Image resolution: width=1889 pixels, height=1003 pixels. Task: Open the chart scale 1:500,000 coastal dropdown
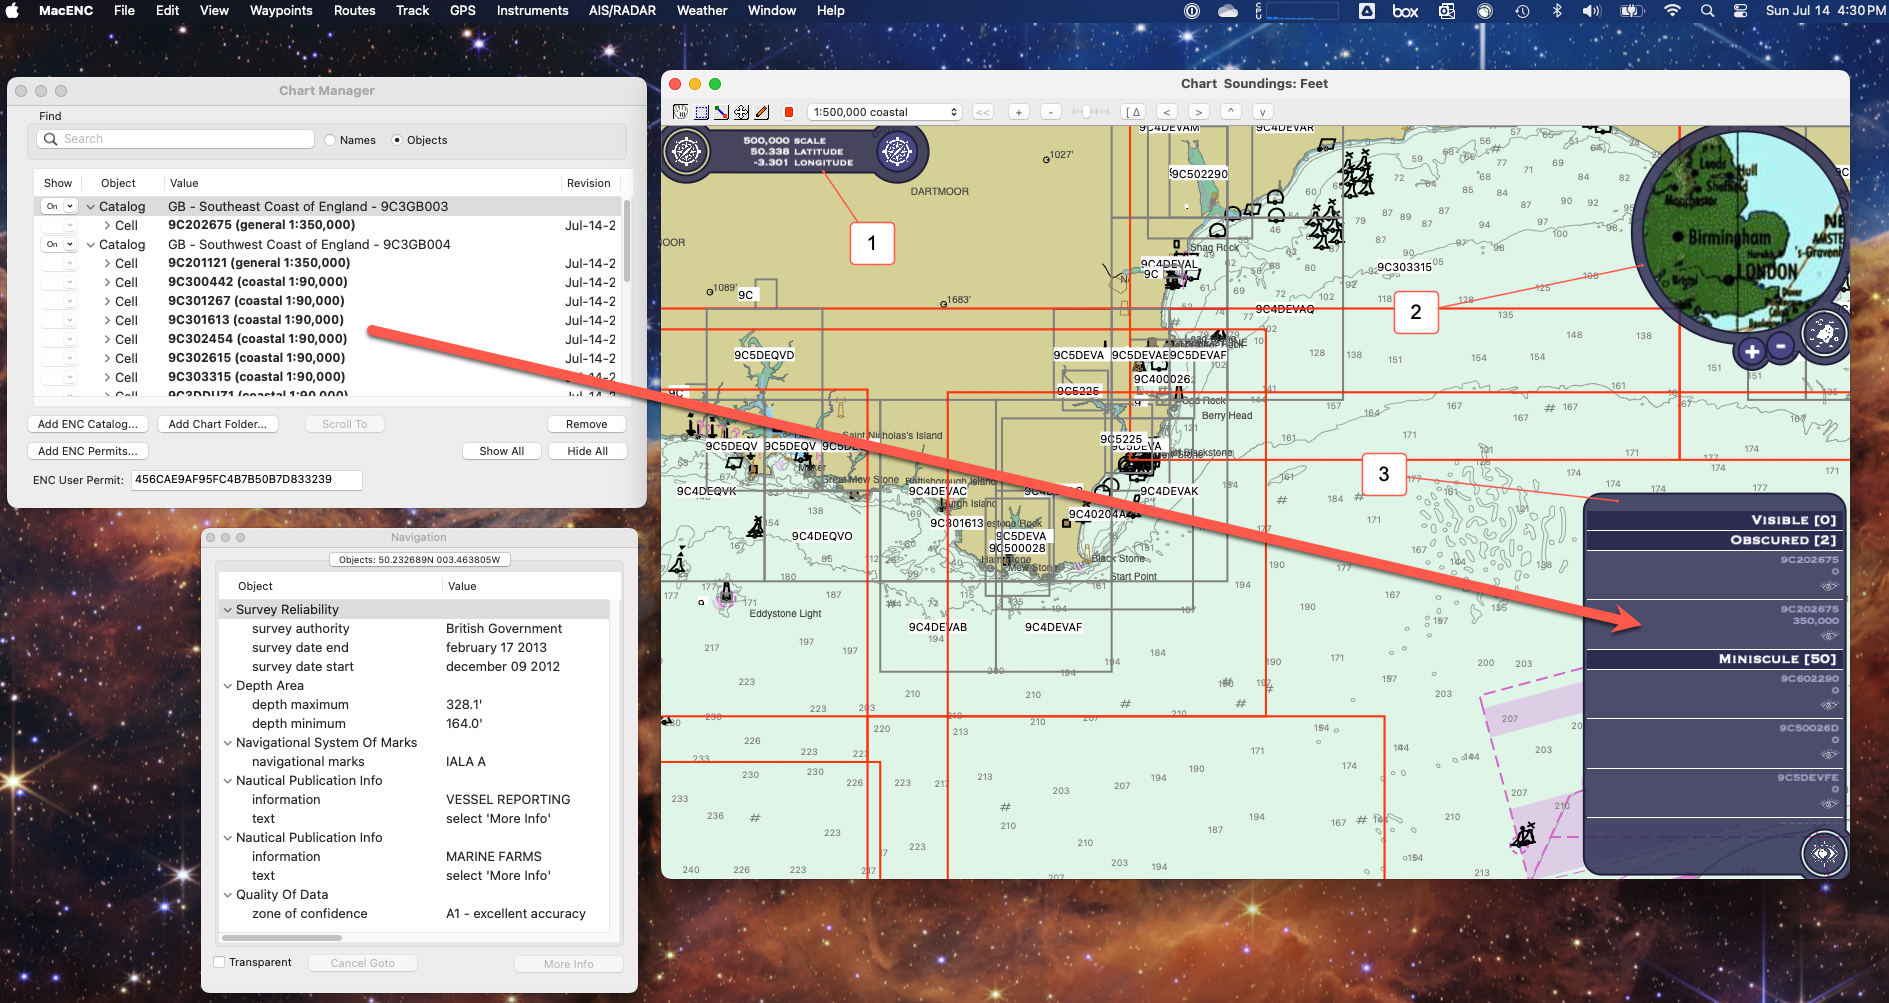(x=885, y=112)
